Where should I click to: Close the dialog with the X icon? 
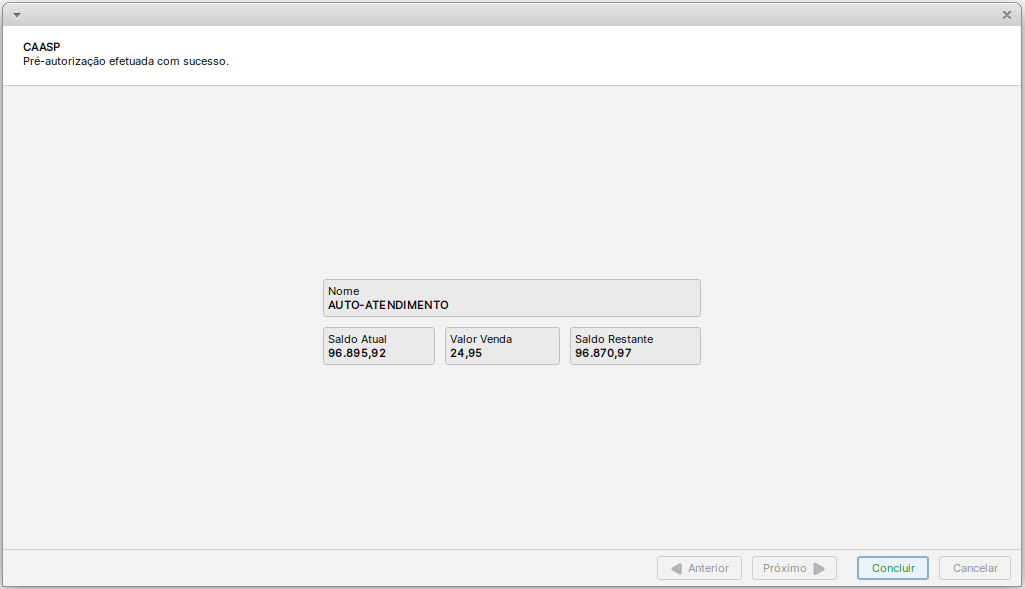(x=1006, y=15)
